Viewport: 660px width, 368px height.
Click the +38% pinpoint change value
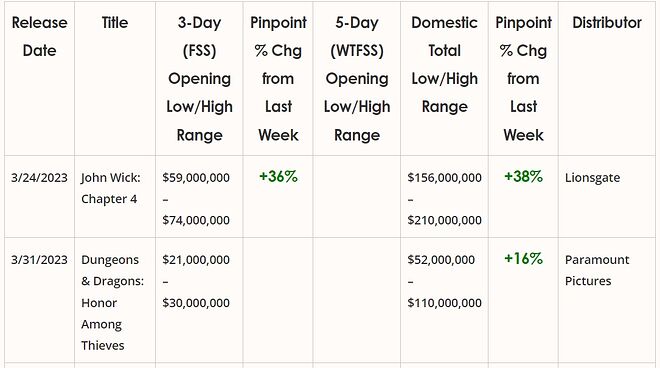tap(524, 176)
